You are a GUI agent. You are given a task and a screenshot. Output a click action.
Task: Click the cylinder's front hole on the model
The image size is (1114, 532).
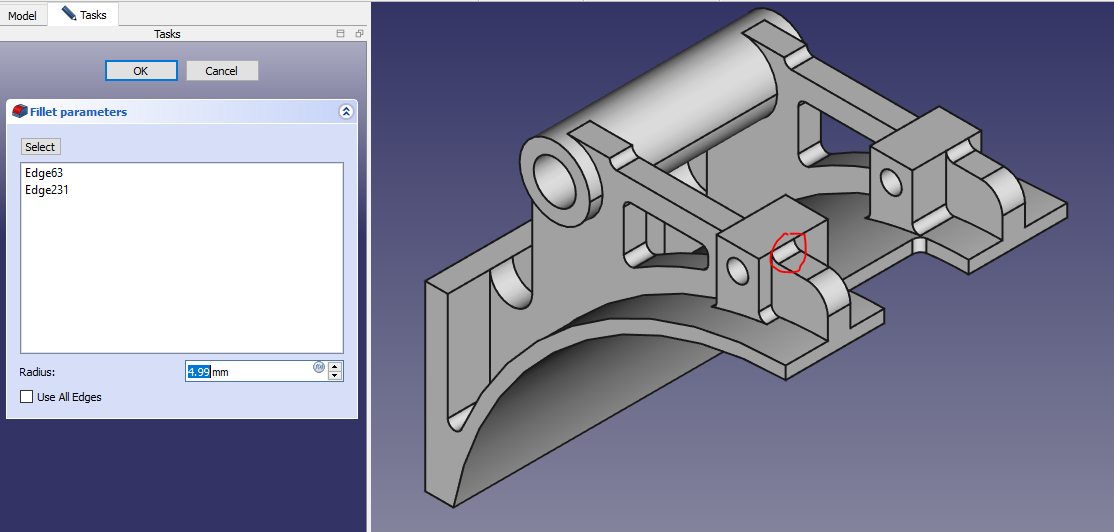click(x=551, y=181)
